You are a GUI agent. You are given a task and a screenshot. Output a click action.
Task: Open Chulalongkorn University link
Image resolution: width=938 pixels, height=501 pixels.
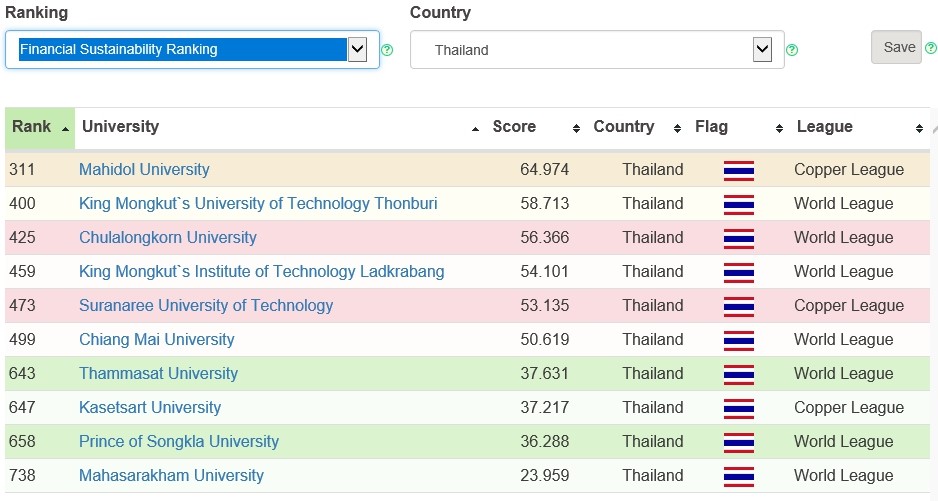(x=168, y=238)
